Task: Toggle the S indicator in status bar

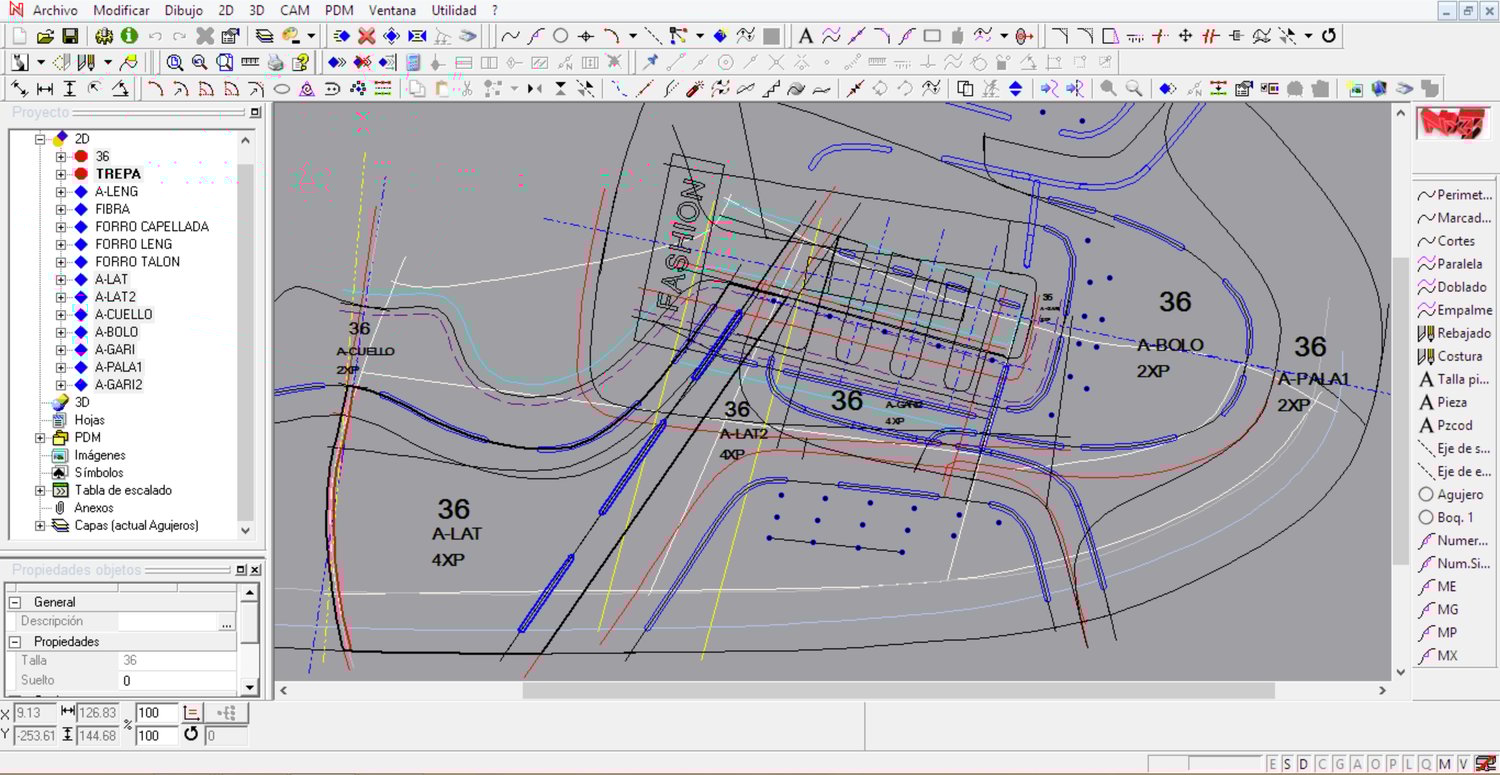Action: coord(1287,764)
